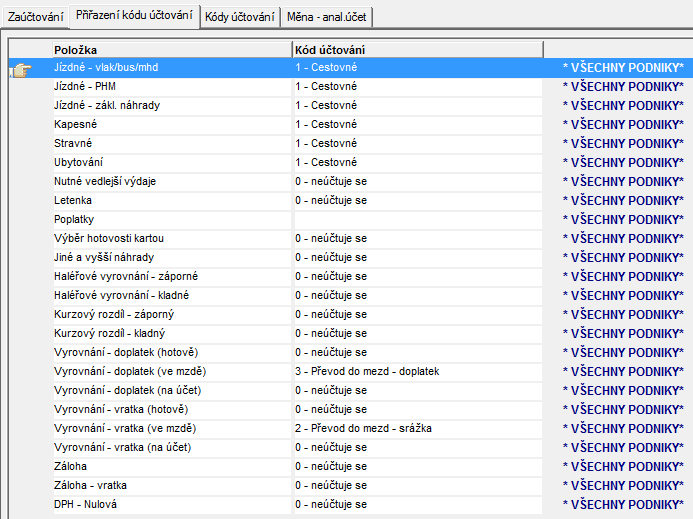
Task: Click 0 - neúčtuje se code for Záloha
Action: (x=418, y=467)
